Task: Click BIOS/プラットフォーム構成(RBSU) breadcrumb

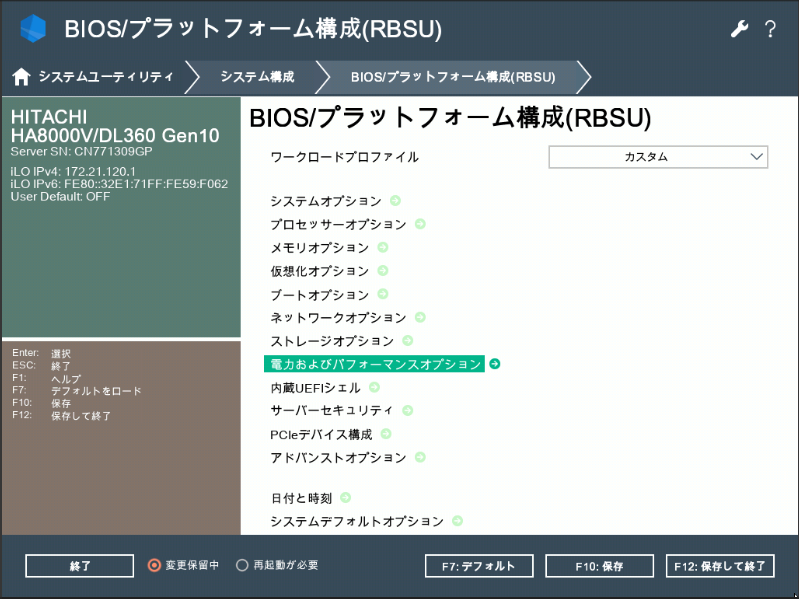Action: point(453,77)
